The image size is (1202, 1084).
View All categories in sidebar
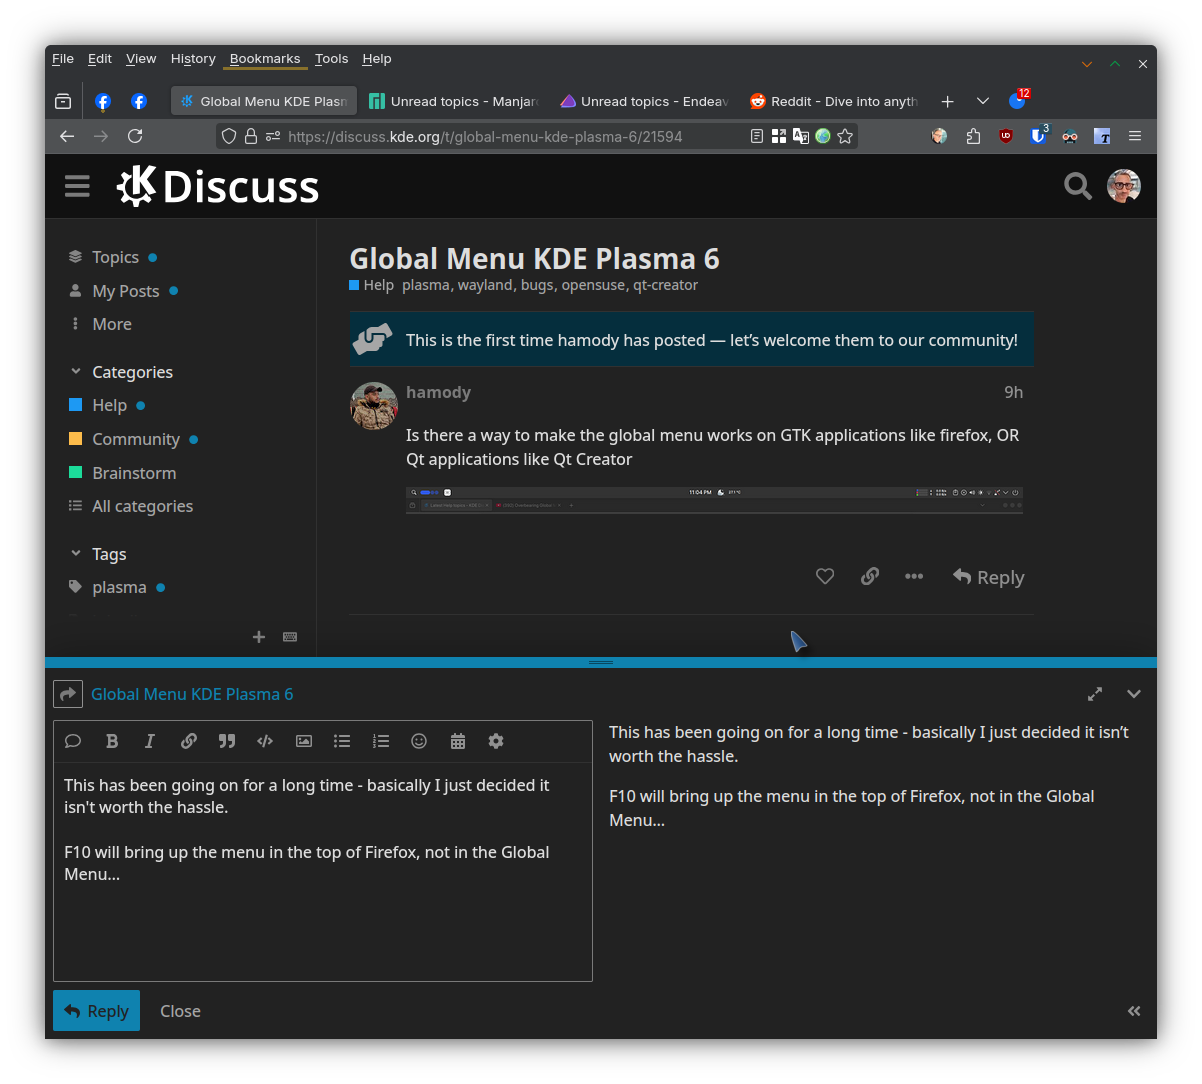130,506
